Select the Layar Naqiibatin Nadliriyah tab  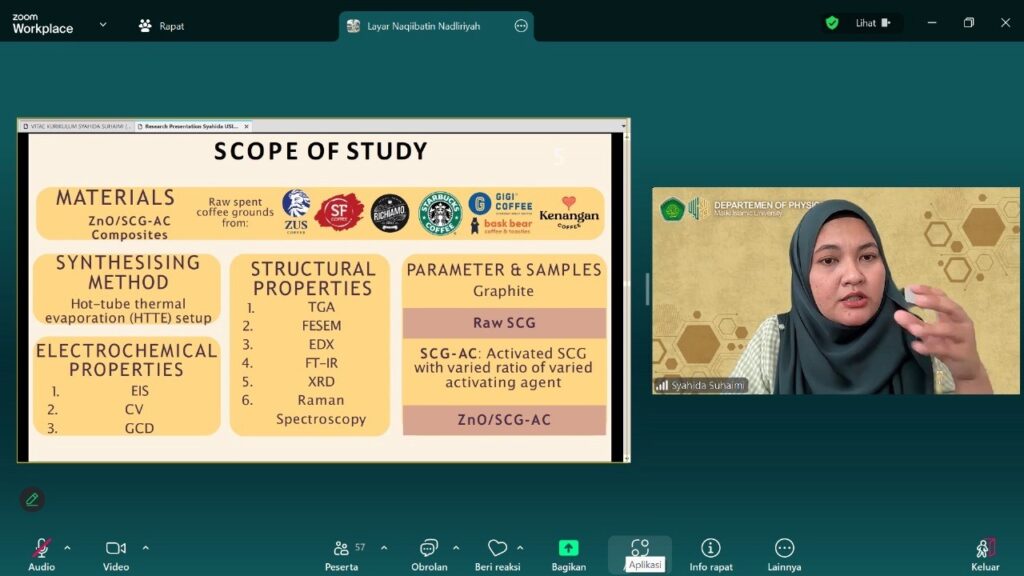[425, 26]
